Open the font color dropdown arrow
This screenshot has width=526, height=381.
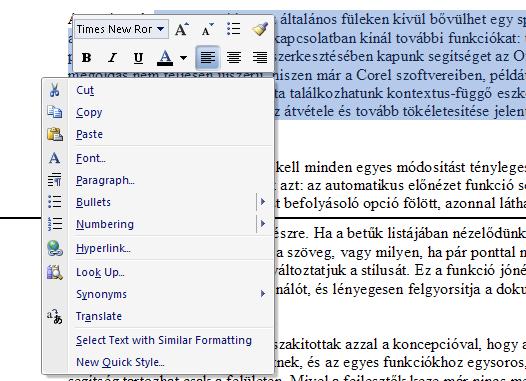(x=183, y=58)
